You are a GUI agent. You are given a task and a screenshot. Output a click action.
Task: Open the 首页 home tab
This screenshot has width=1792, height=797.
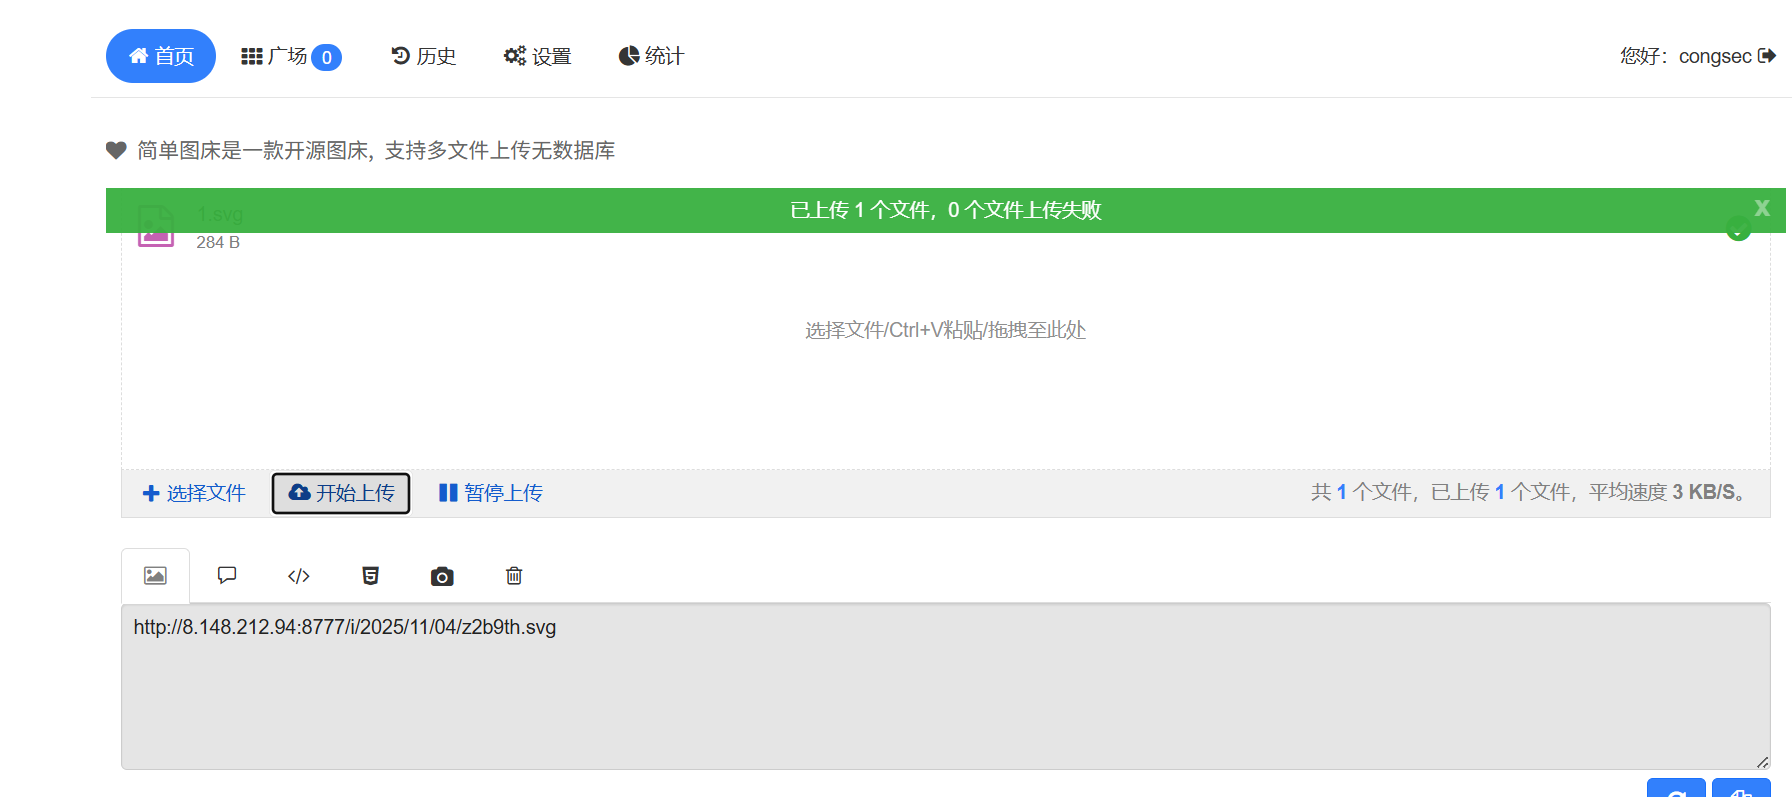(161, 56)
